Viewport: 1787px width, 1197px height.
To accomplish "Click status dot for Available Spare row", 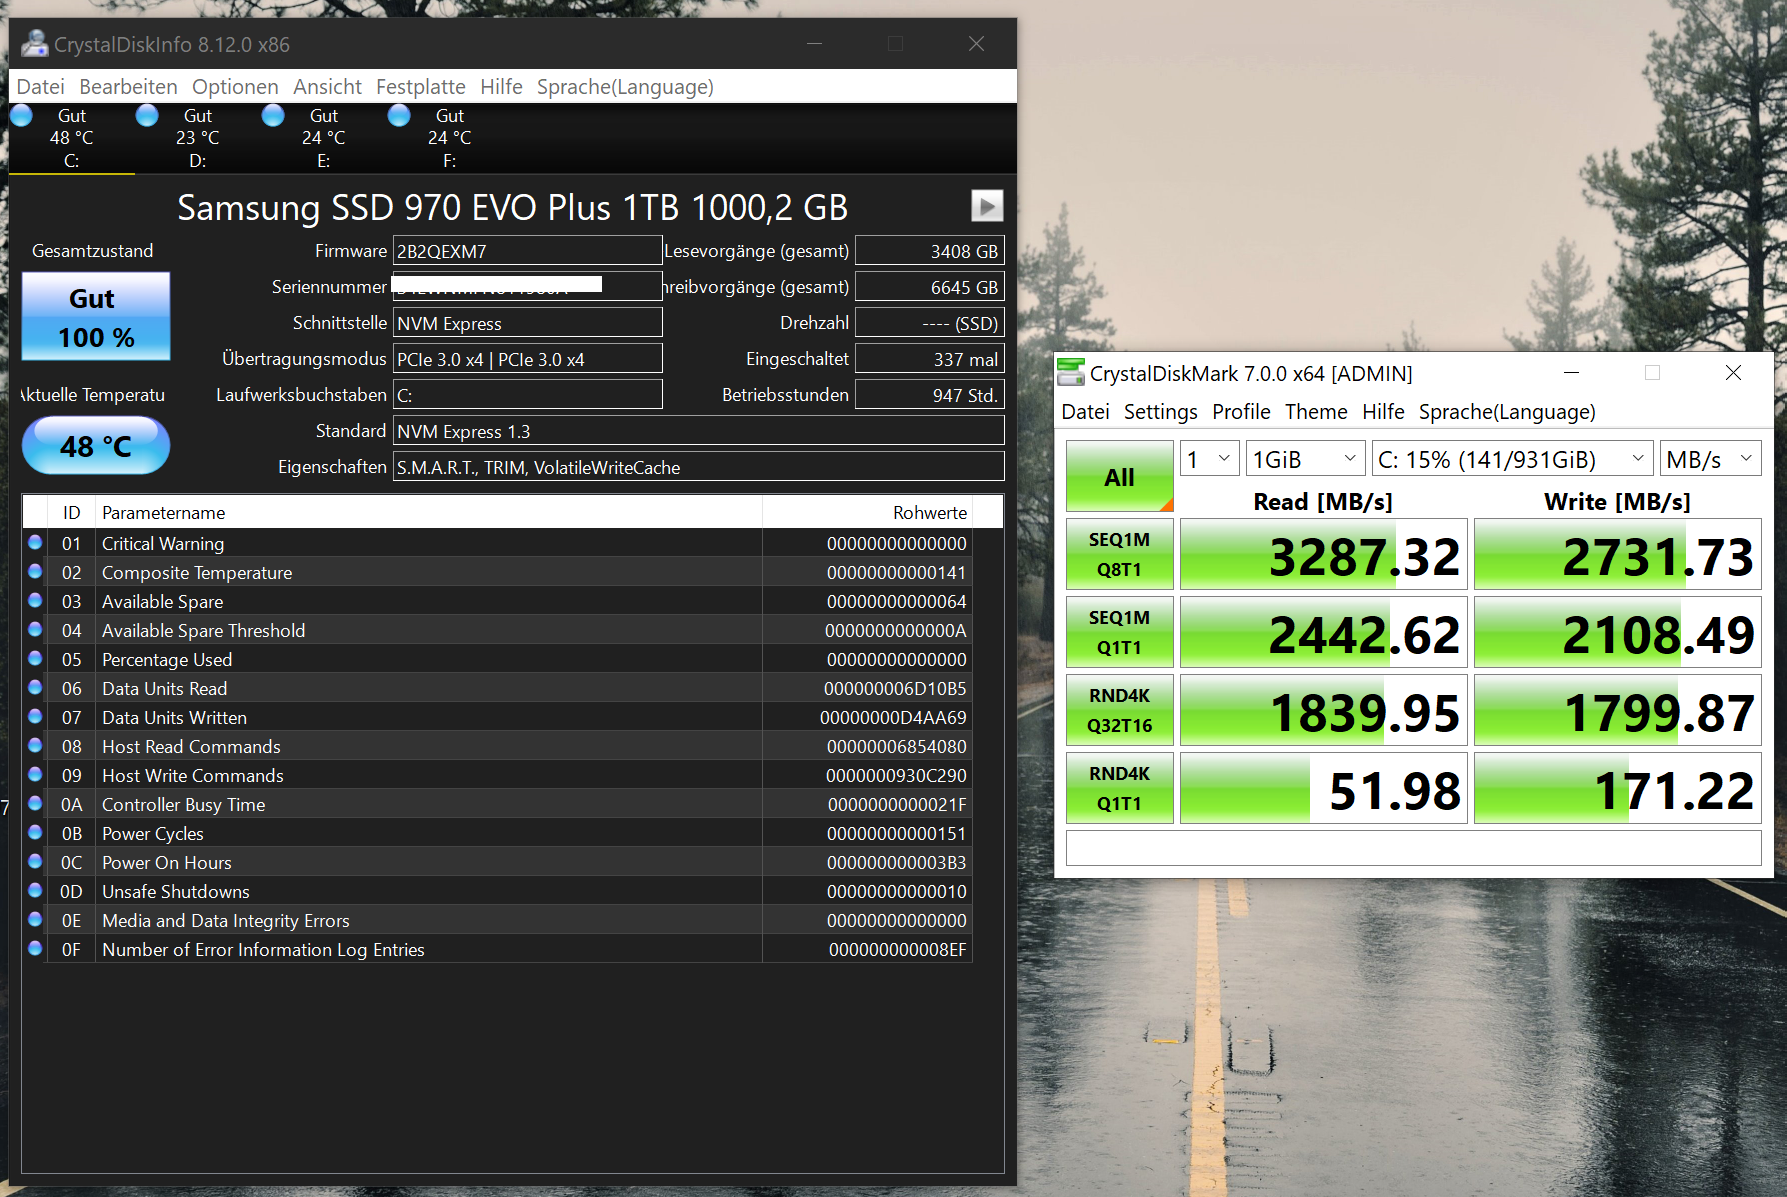I will 35,600.
